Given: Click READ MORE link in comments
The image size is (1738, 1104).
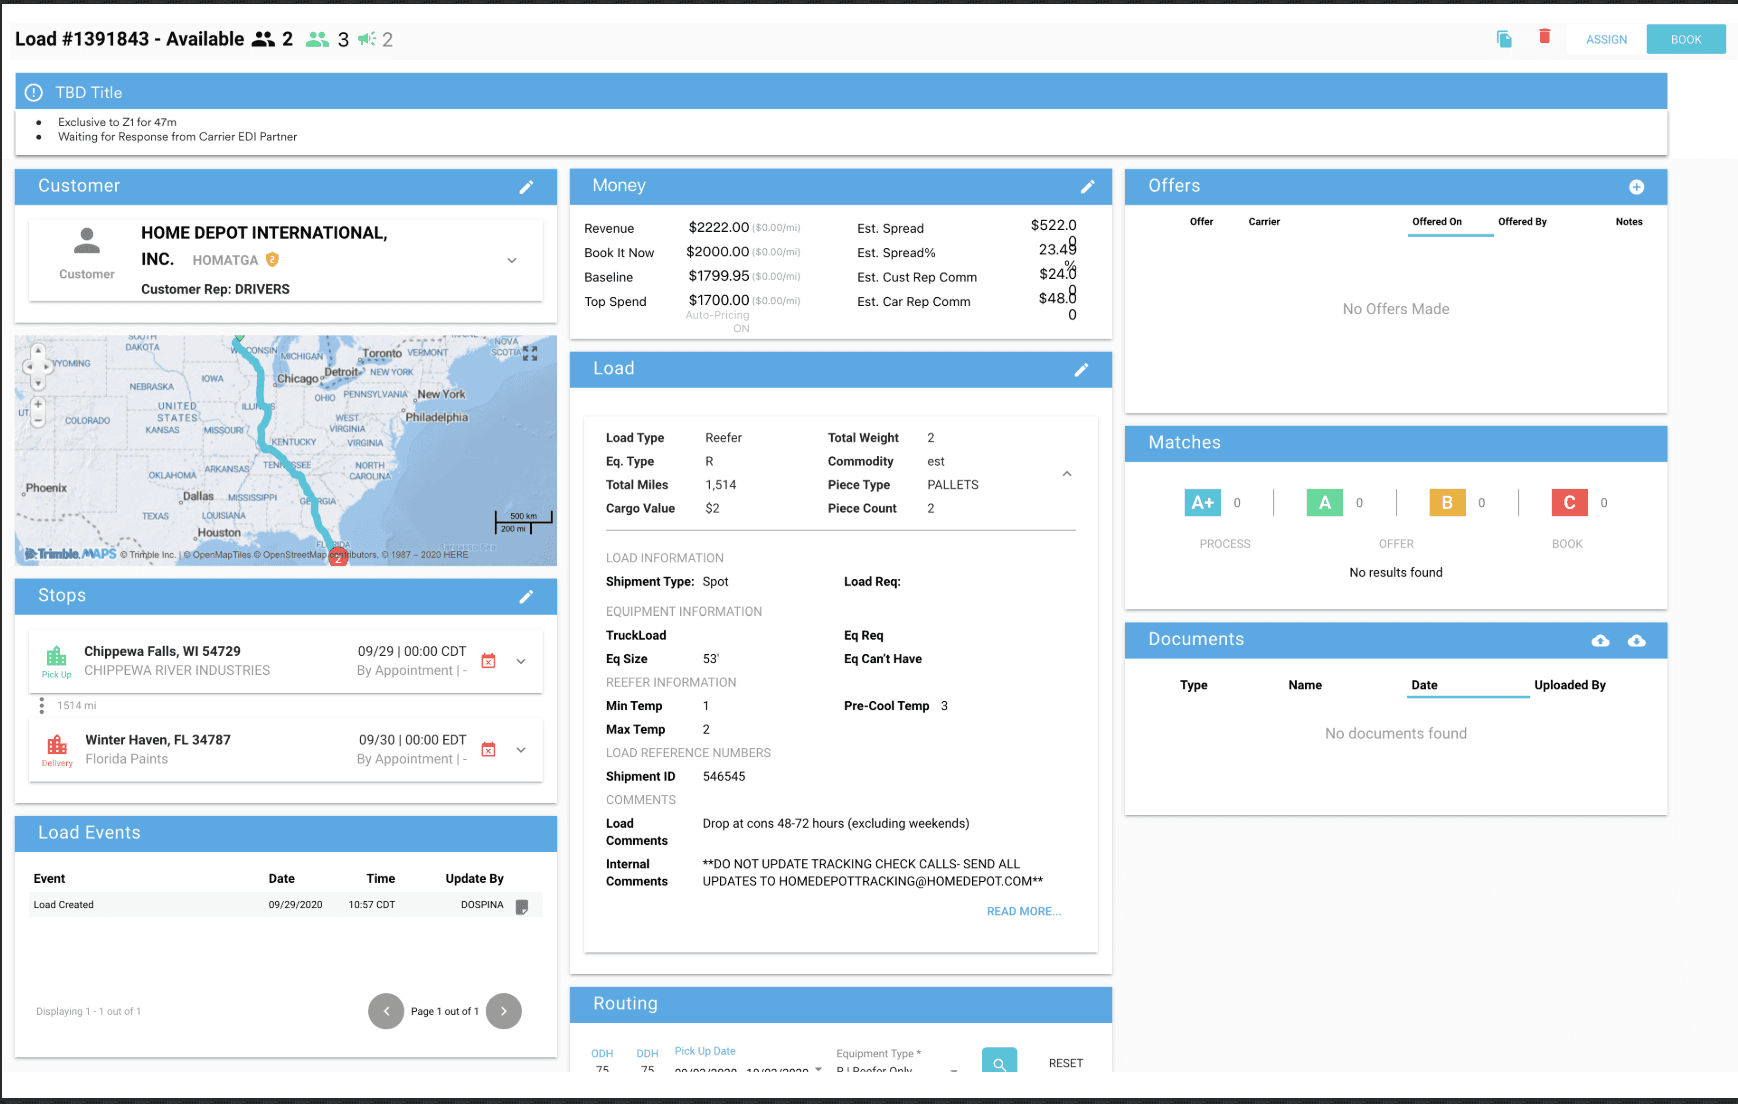Looking at the screenshot, I should (1023, 912).
